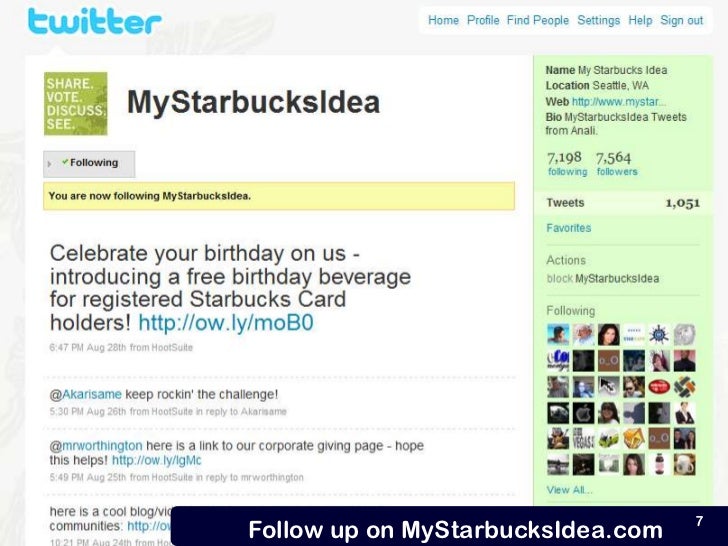The height and width of the screenshot is (546, 728).
Task: Open the Home menu item
Action: tap(443, 20)
